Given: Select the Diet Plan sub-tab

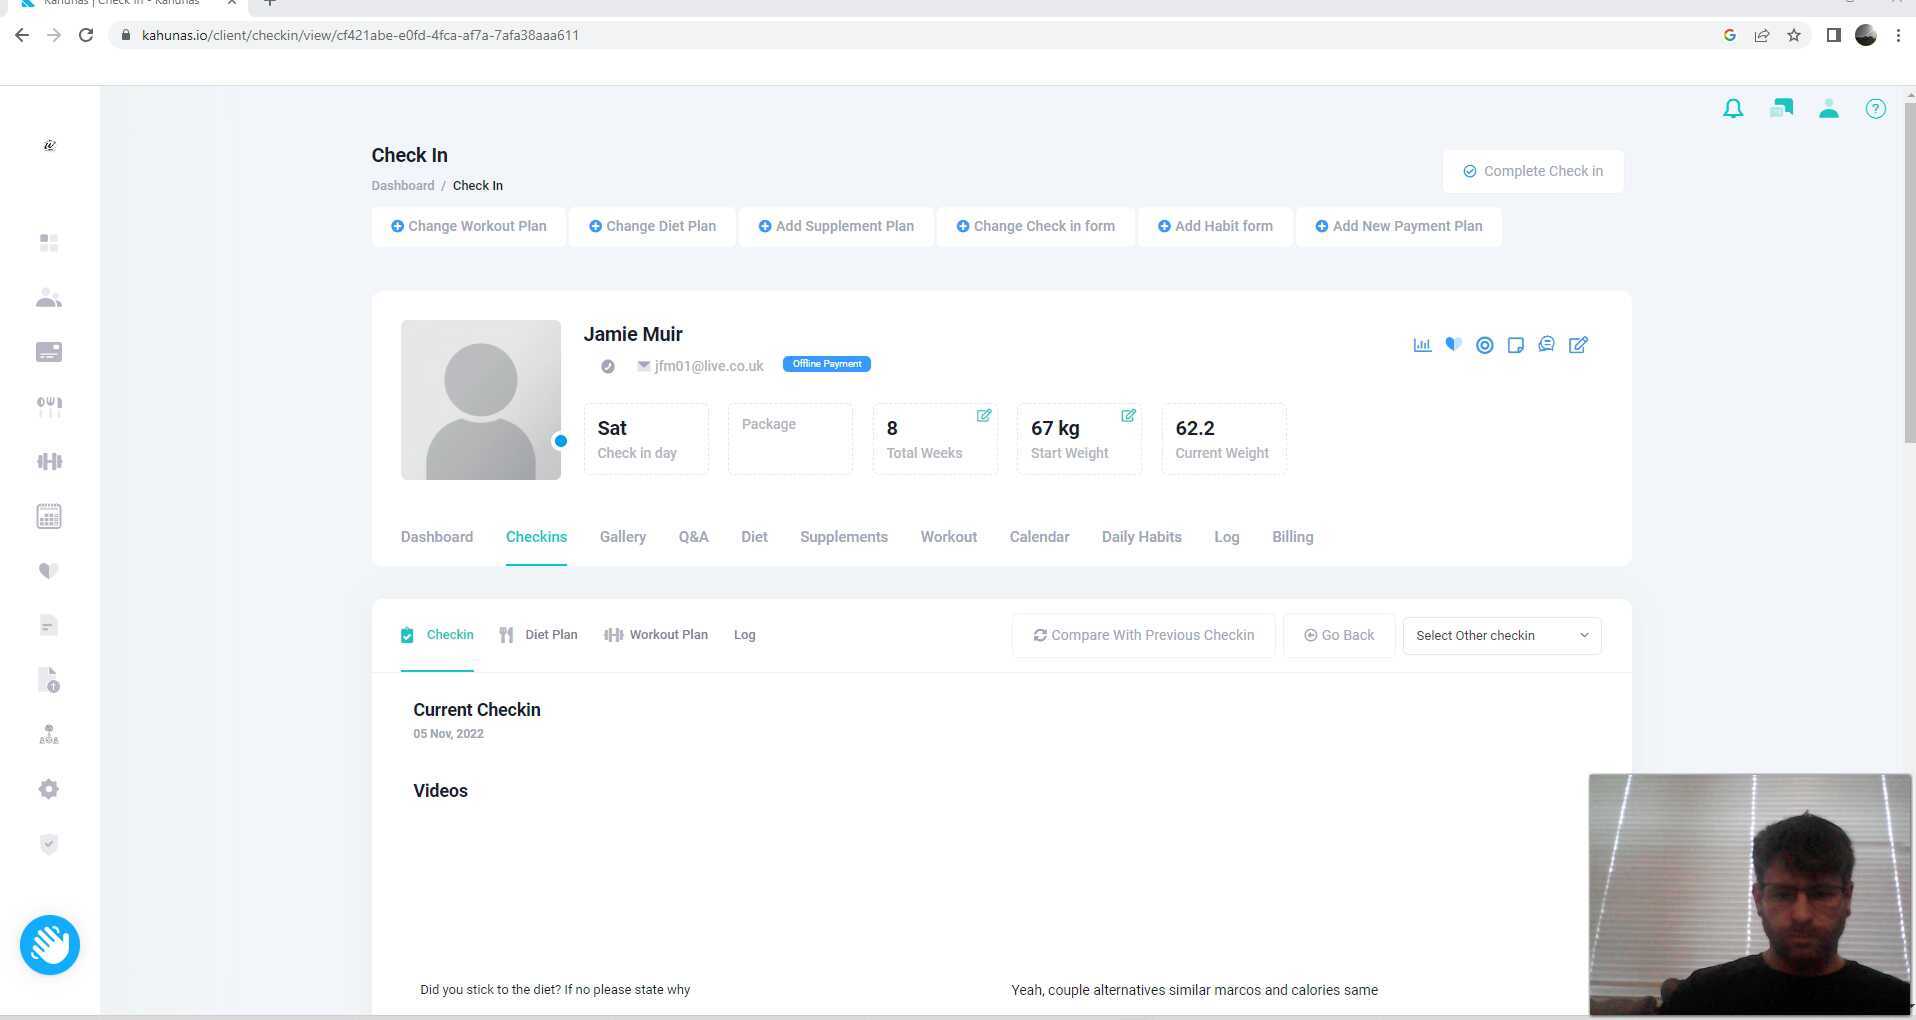Looking at the screenshot, I should (539, 635).
